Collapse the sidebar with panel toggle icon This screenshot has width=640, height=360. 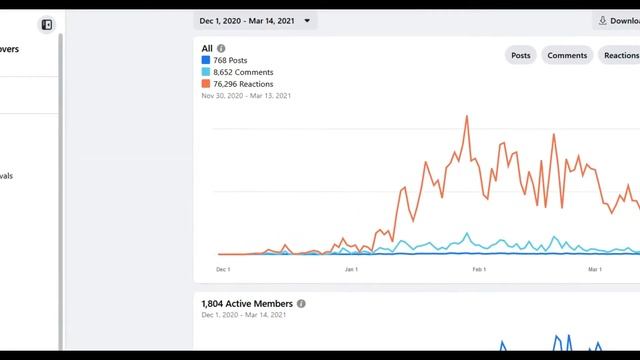pyautogui.click(x=47, y=25)
